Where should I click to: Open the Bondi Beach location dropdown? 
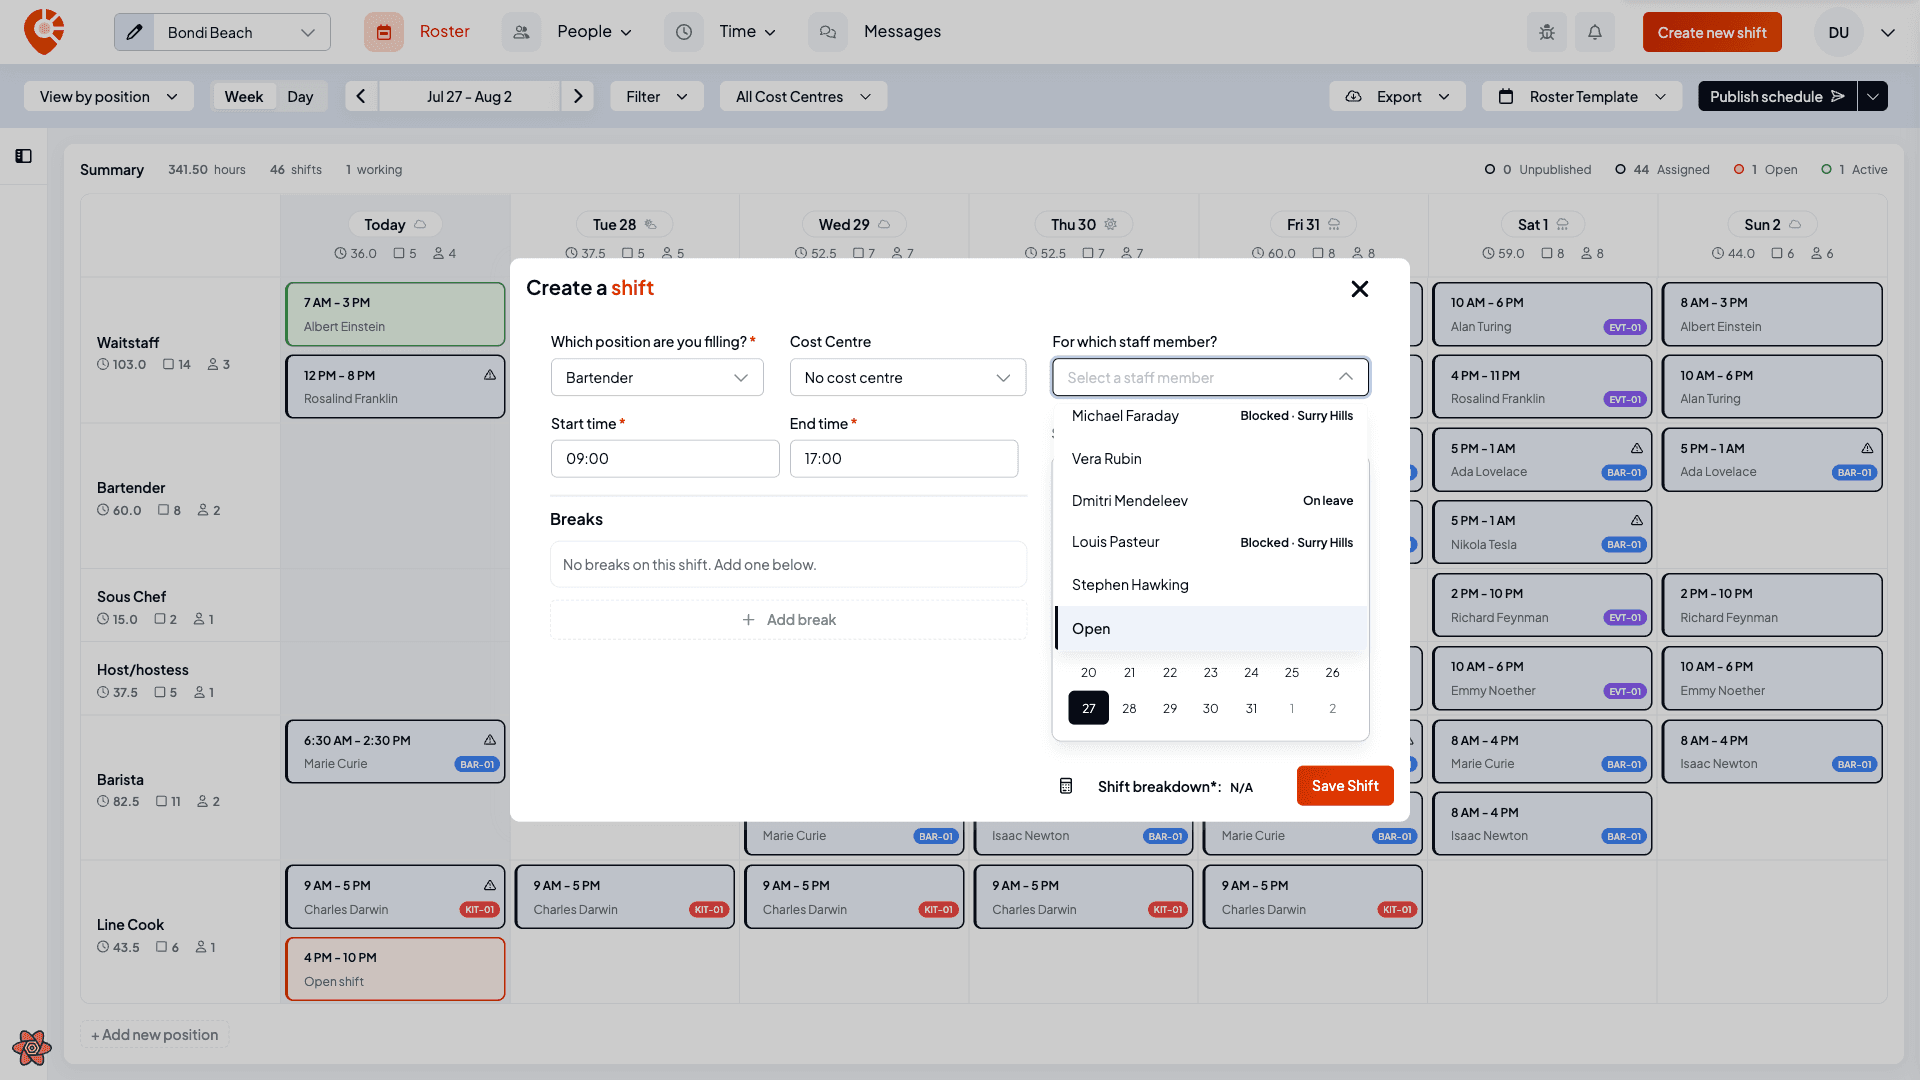[241, 32]
